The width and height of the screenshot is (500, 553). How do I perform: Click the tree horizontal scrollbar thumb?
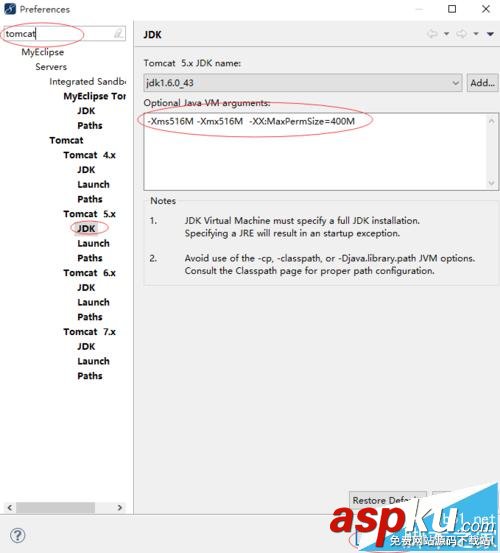point(55,508)
